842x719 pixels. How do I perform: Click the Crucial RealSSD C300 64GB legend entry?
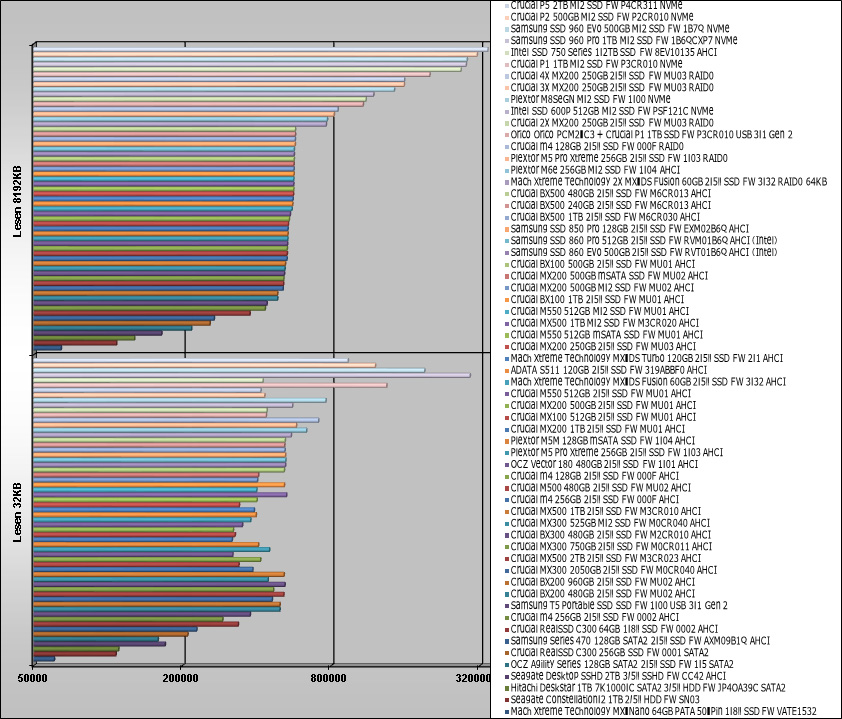(x=614, y=629)
